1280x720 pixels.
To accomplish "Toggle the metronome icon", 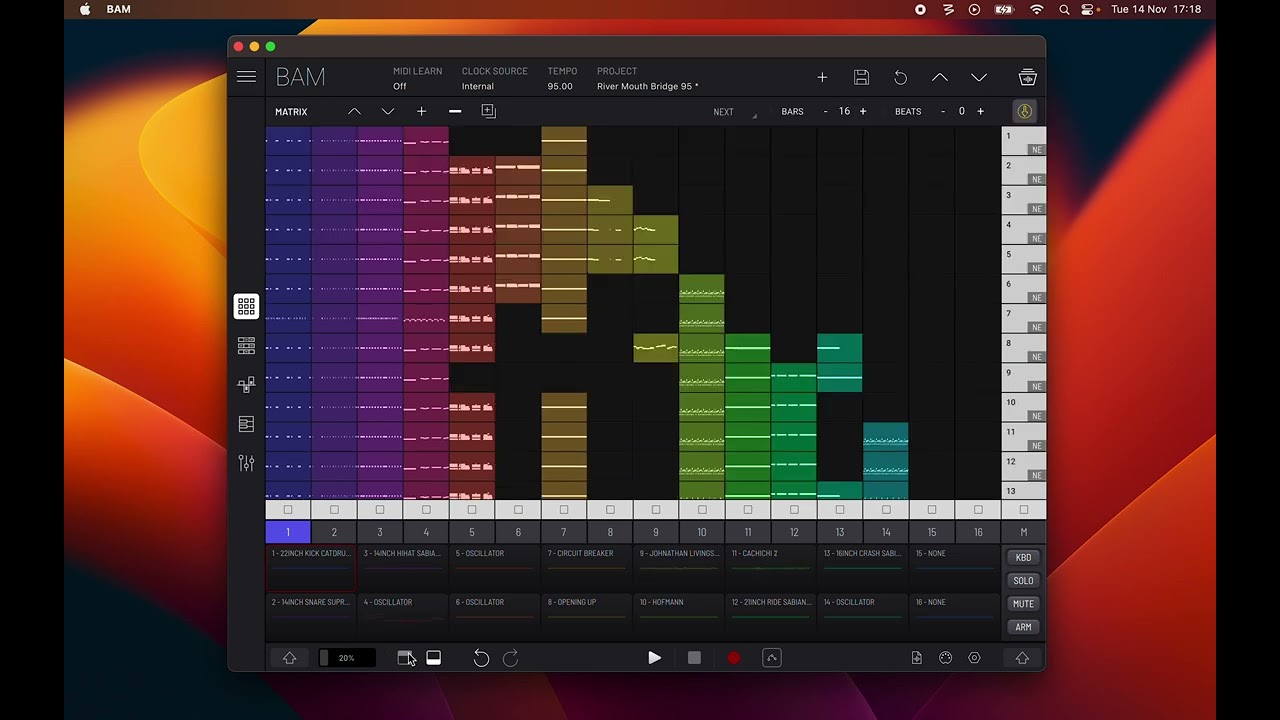I will (1024, 111).
